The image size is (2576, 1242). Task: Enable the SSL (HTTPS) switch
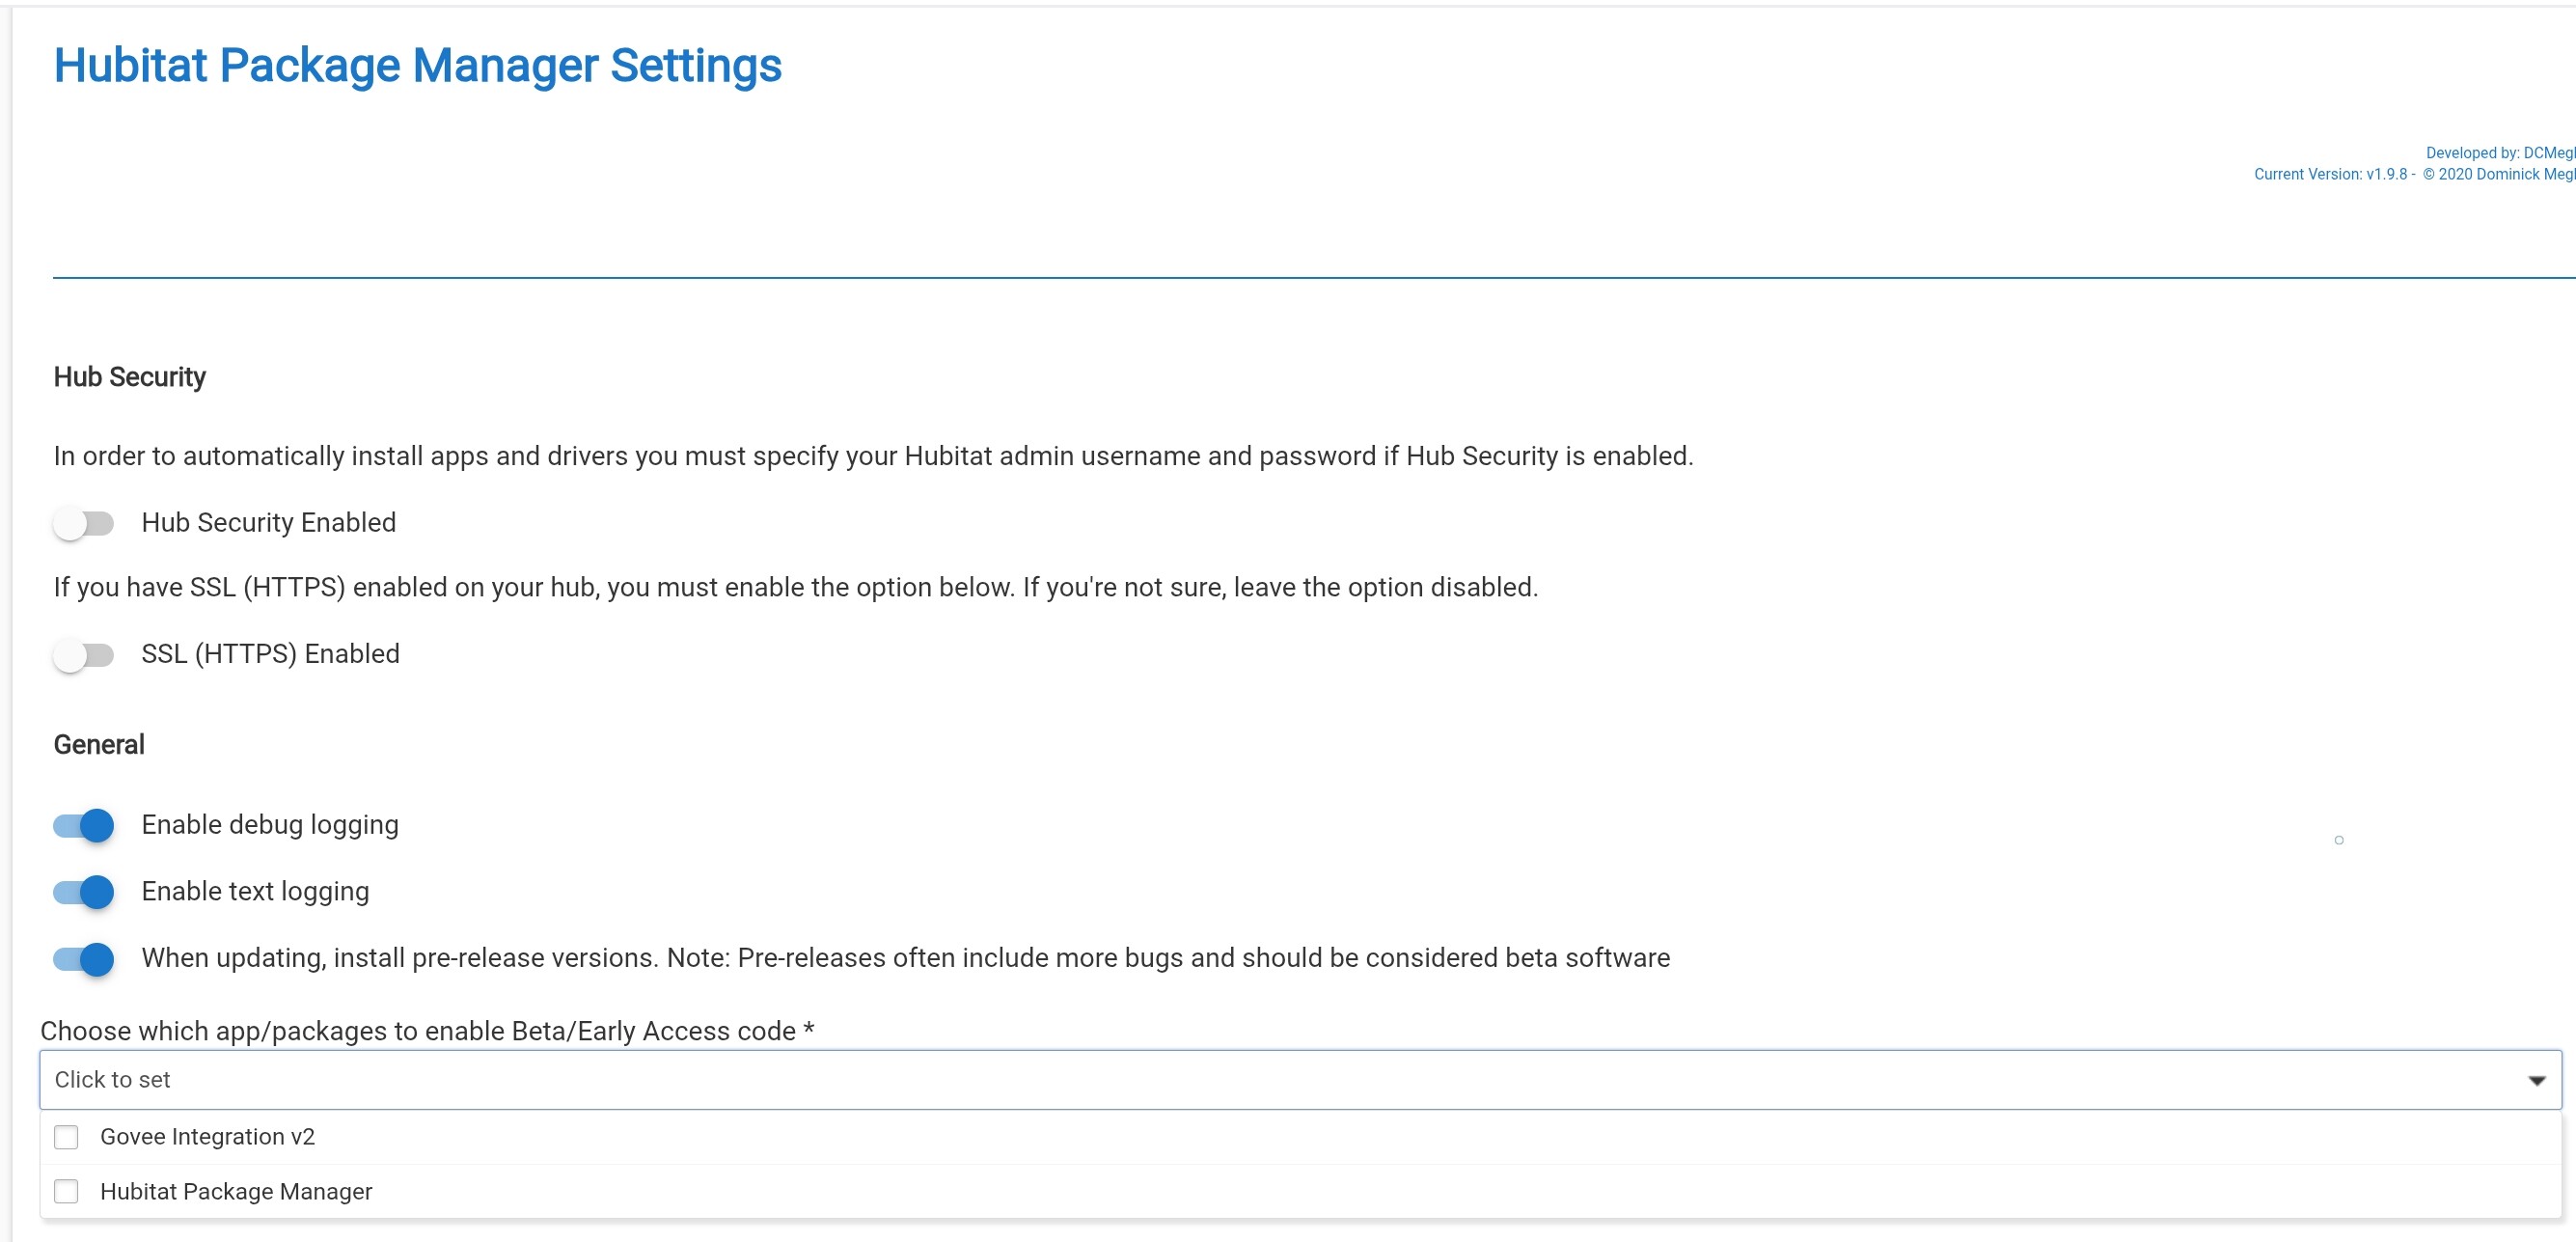click(84, 655)
